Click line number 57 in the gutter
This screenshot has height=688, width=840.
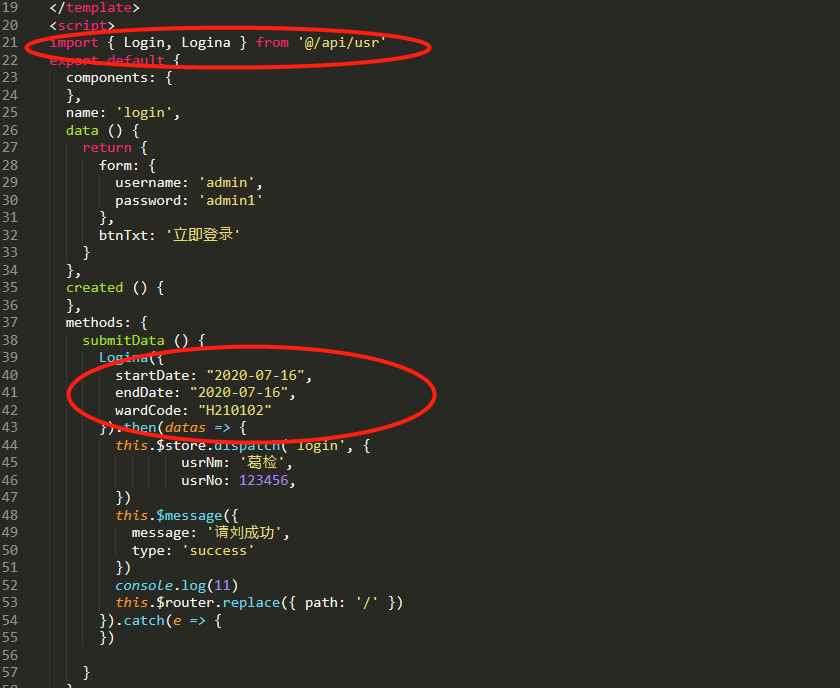click(10, 672)
